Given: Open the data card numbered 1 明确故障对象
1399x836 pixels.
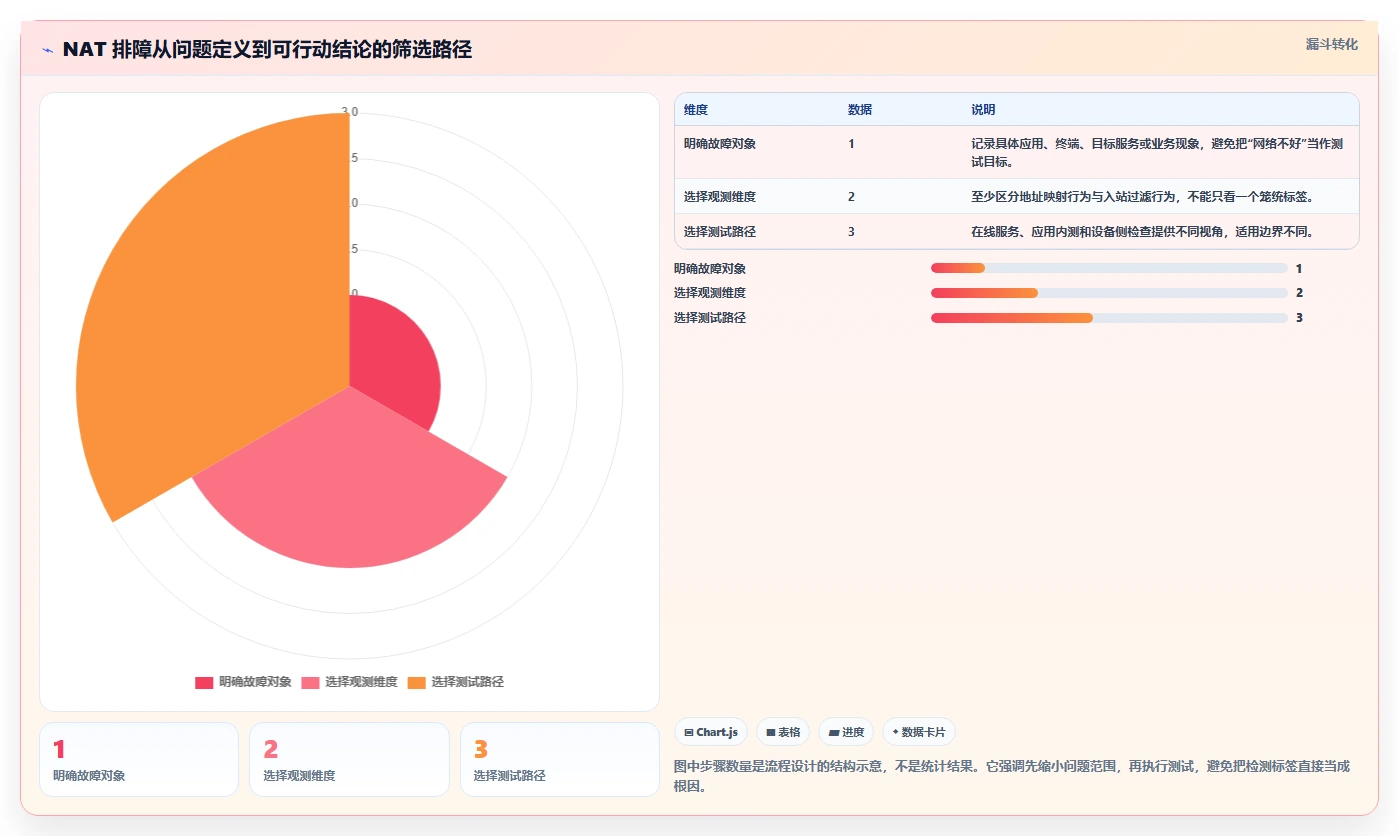Looking at the screenshot, I should (x=139, y=760).
